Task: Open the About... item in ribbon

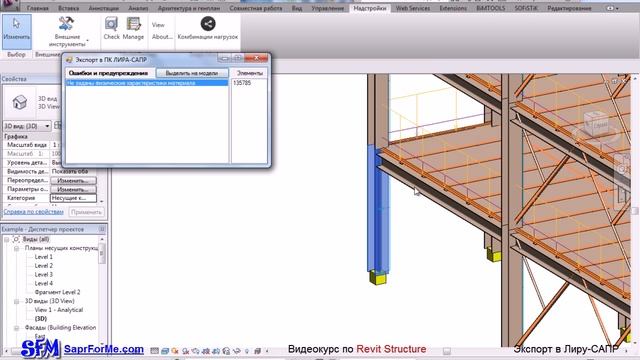Action: click(x=162, y=37)
